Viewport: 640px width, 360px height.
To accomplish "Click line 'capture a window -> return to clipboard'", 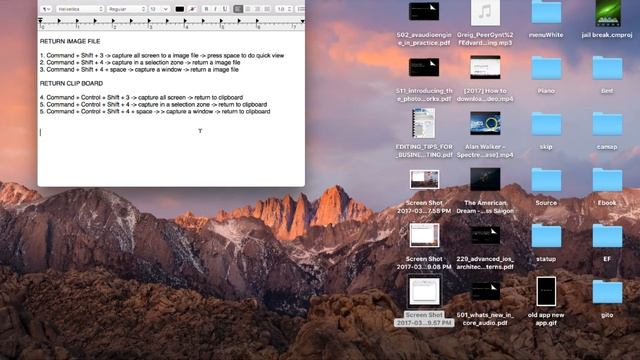I will (x=155, y=111).
